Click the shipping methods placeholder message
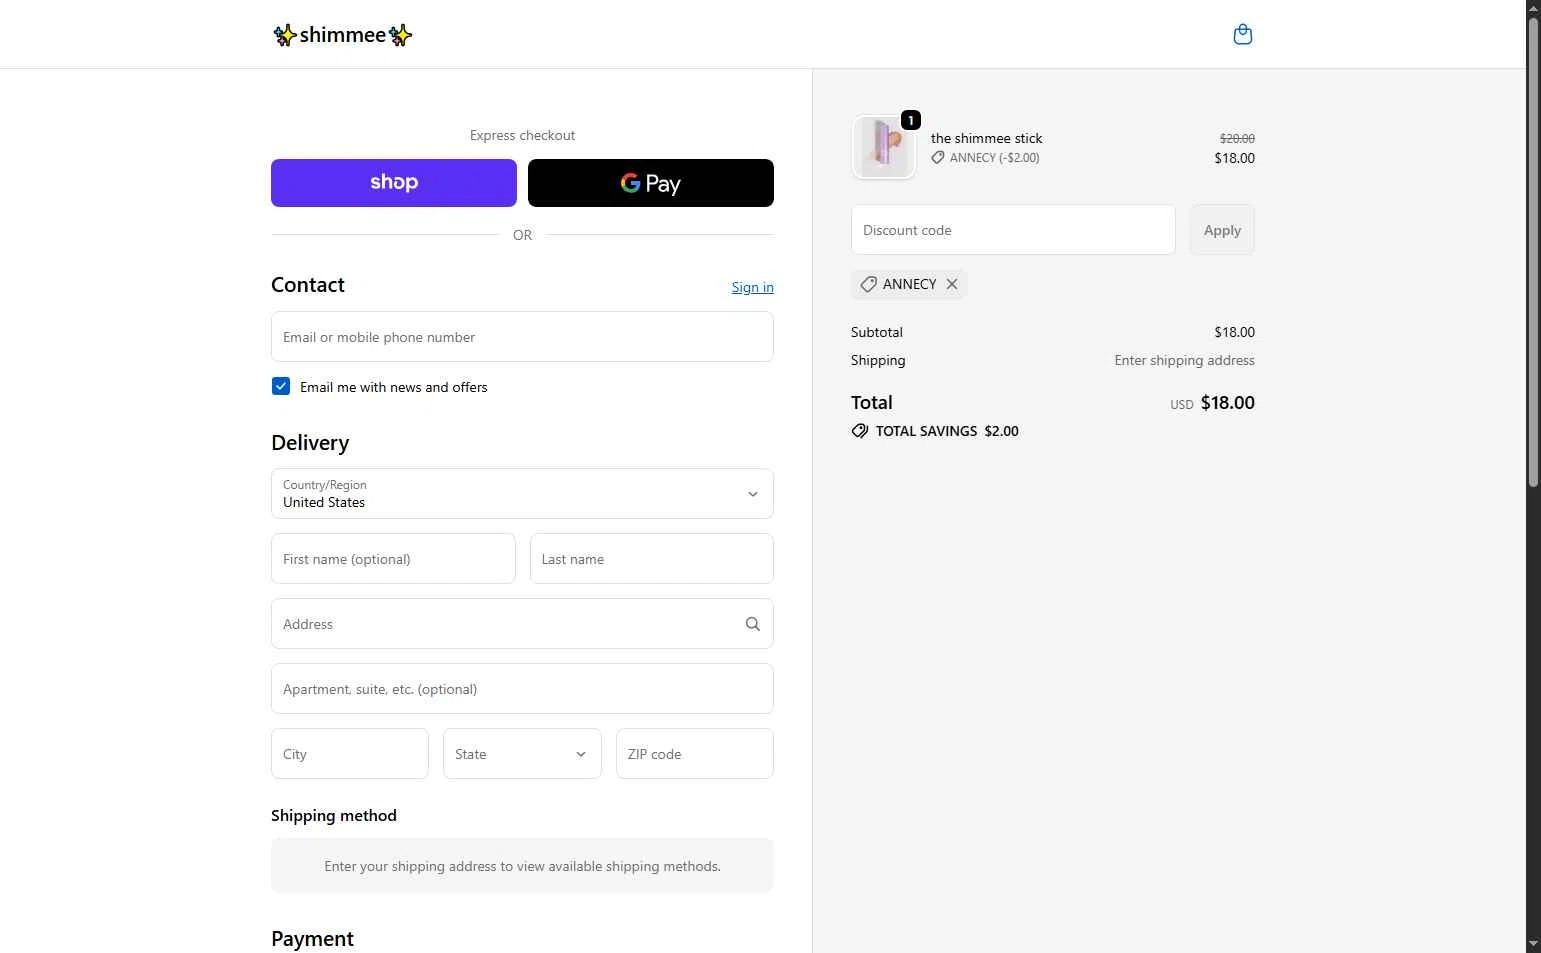The image size is (1541, 953). point(522,866)
